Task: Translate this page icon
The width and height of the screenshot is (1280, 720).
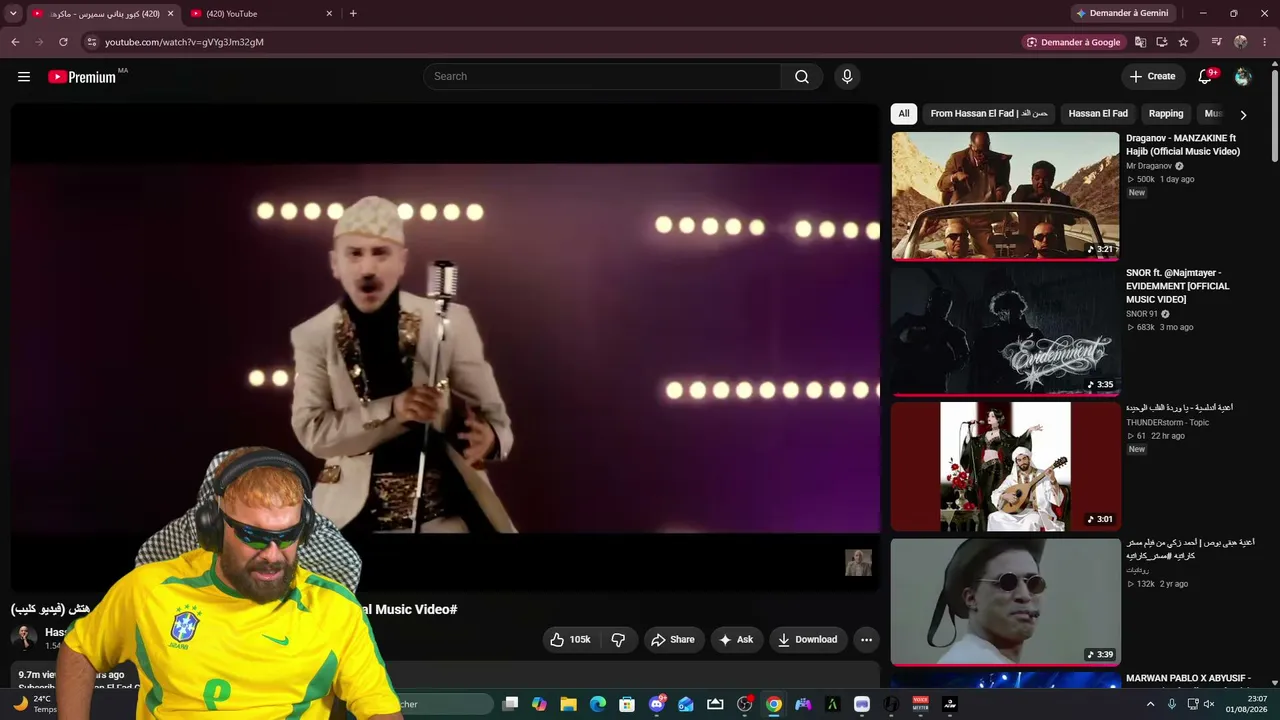Action: click(x=1140, y=42)
